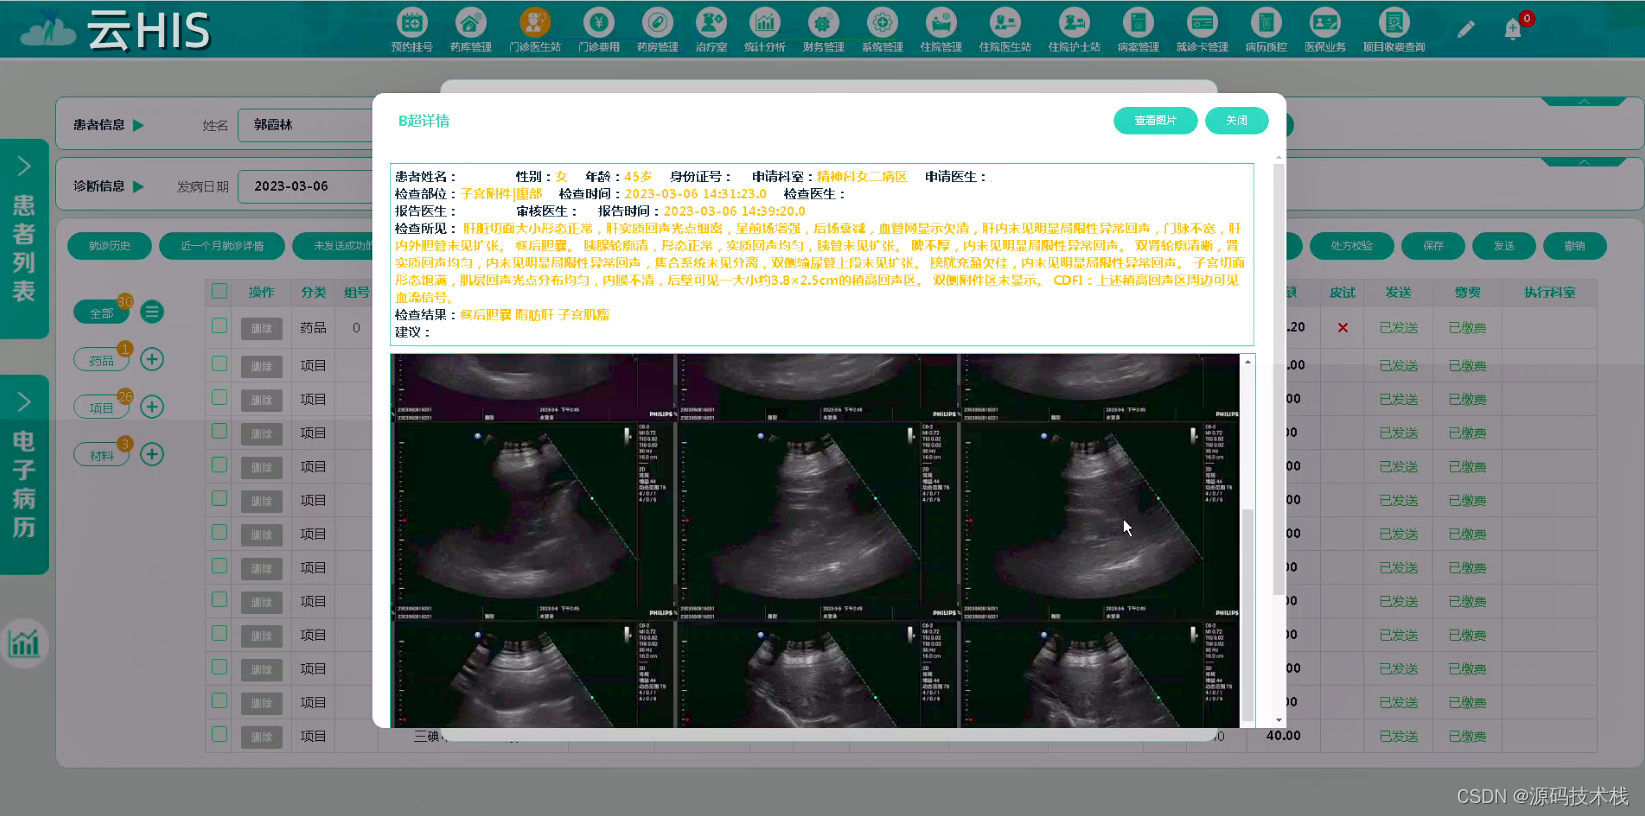Select the 药品 category filter

[x=102, y=361]
